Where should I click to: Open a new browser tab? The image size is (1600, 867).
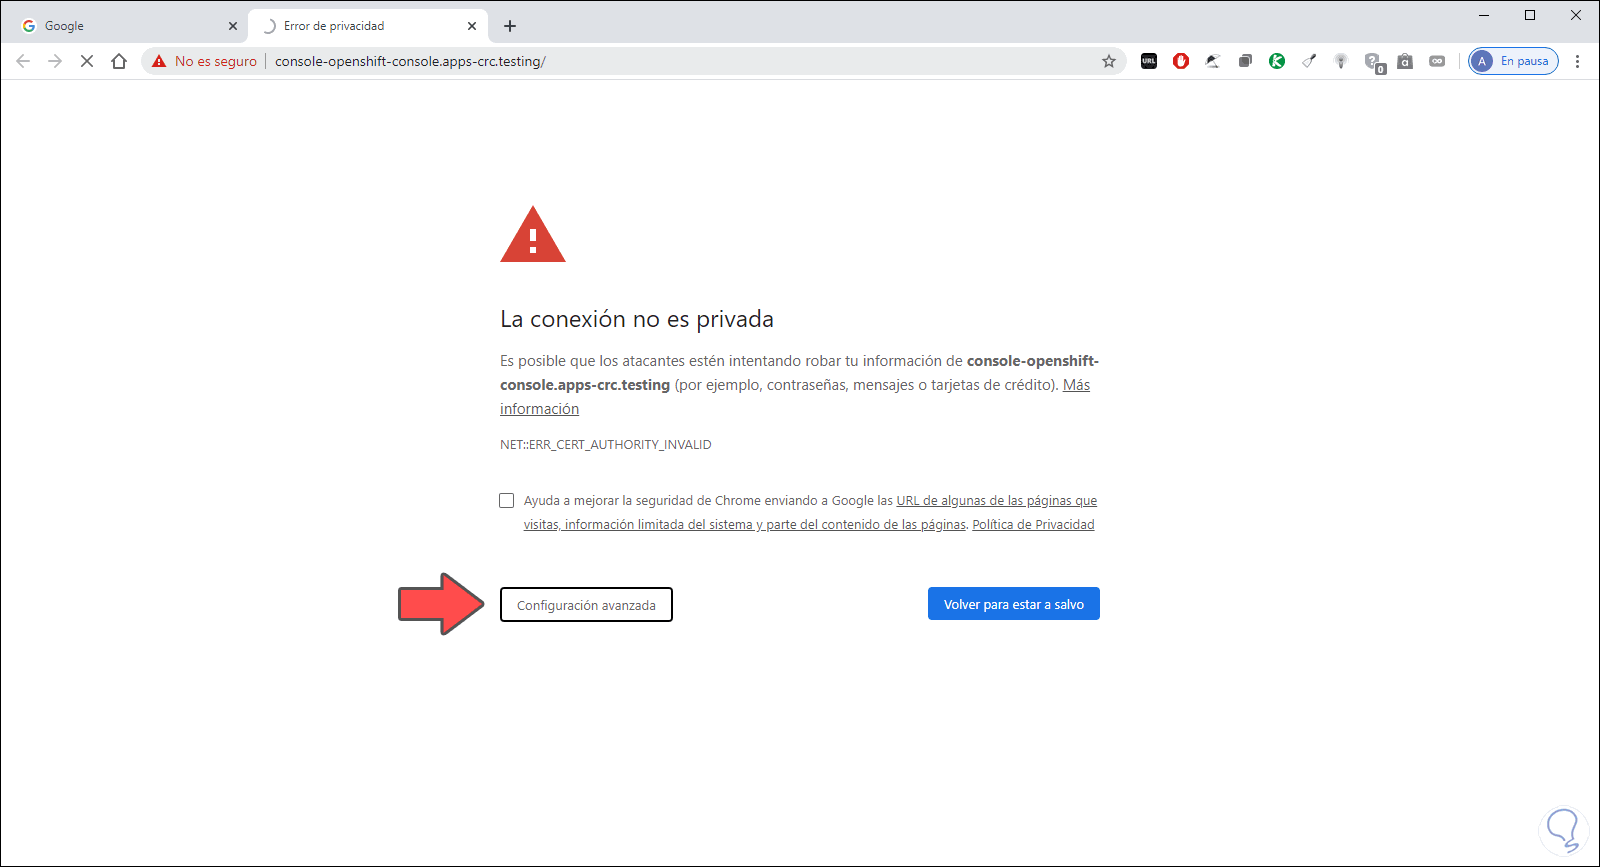510,26
